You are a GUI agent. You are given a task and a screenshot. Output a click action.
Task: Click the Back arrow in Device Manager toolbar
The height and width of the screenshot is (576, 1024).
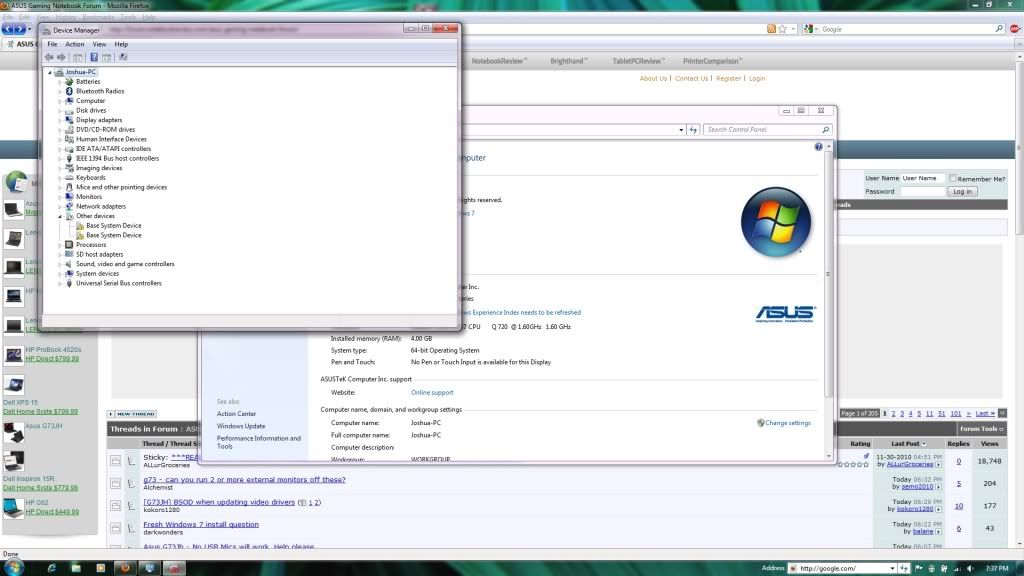point(49,57)
